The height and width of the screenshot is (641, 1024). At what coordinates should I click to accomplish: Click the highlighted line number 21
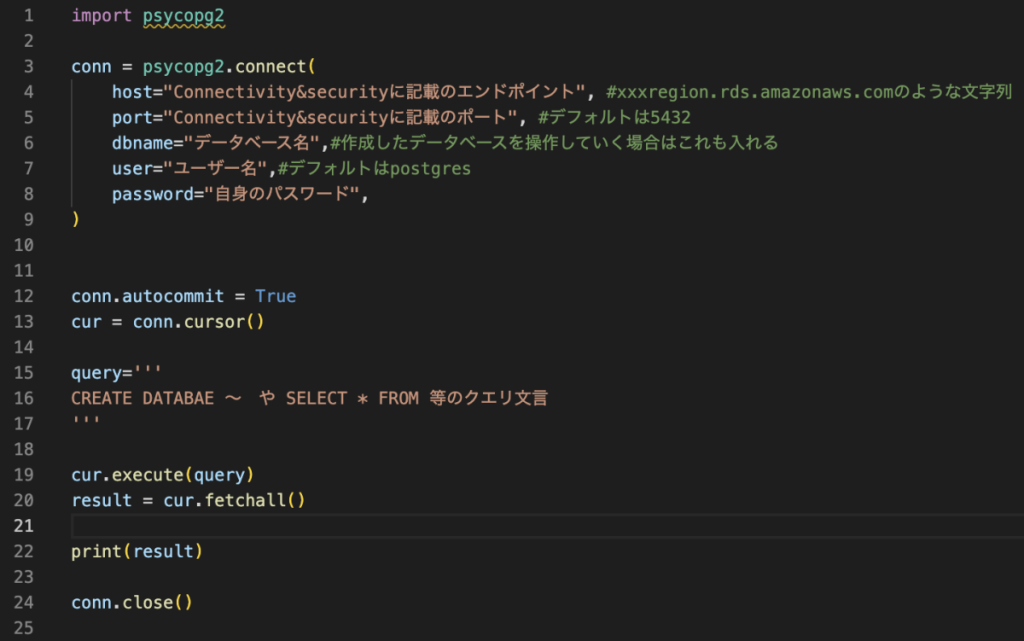coord(24,526)
